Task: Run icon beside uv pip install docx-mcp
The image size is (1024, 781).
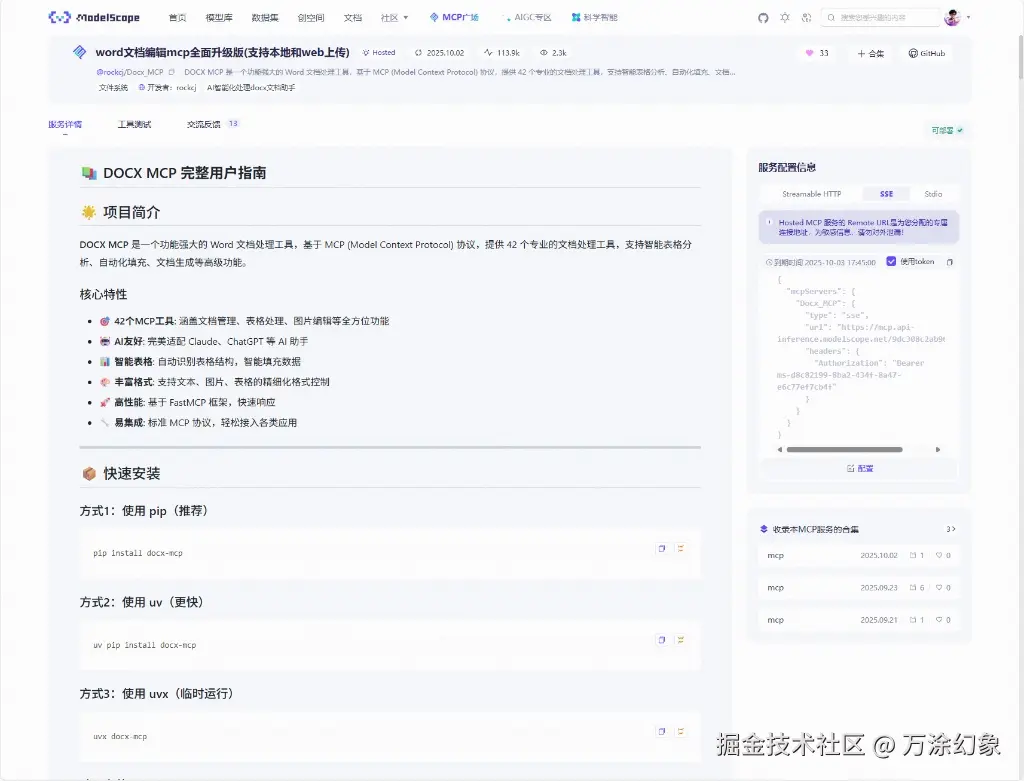Action: (680, 640)
